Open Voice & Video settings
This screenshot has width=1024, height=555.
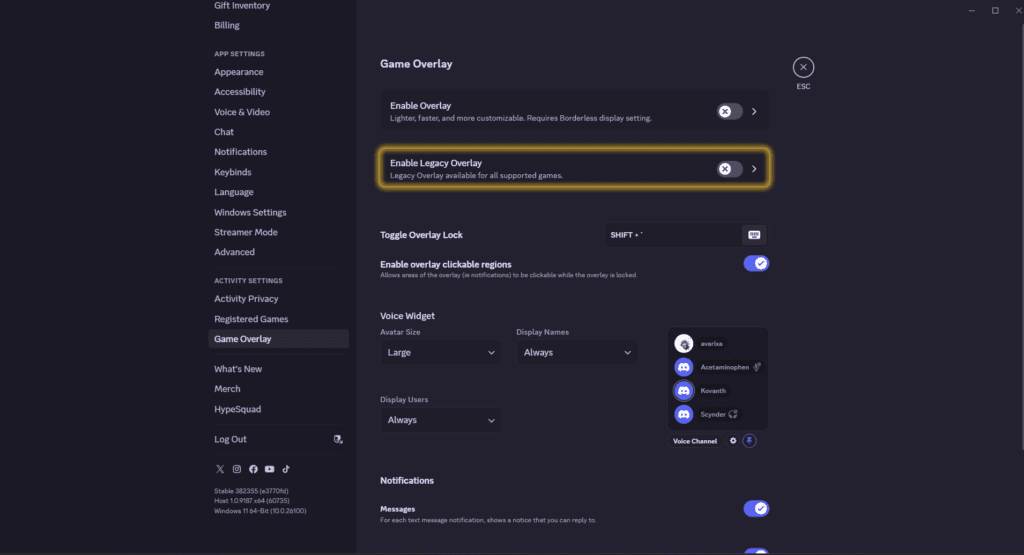tap(242, 112)
